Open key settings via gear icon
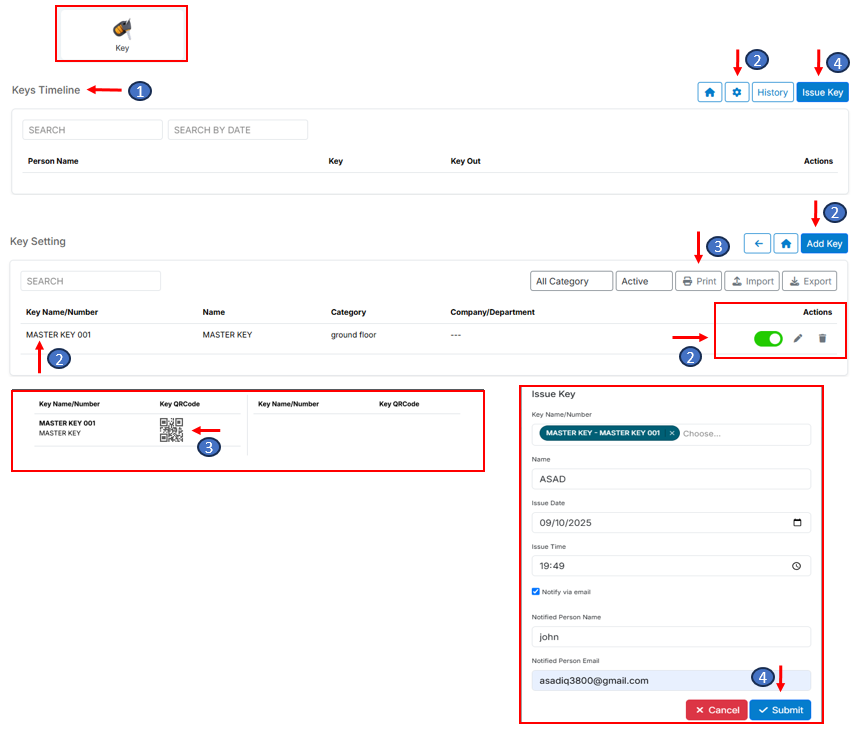The image size is (856, 731). pos(737,92)
